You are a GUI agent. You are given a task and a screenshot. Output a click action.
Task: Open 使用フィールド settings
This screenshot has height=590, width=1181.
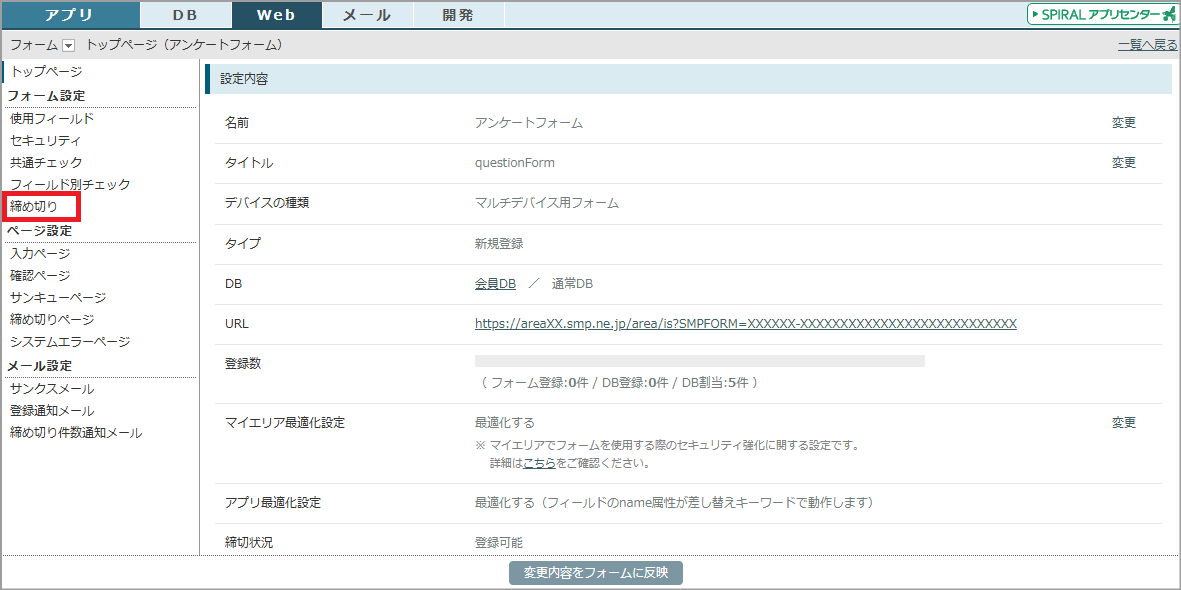click(x=52, y=119)
